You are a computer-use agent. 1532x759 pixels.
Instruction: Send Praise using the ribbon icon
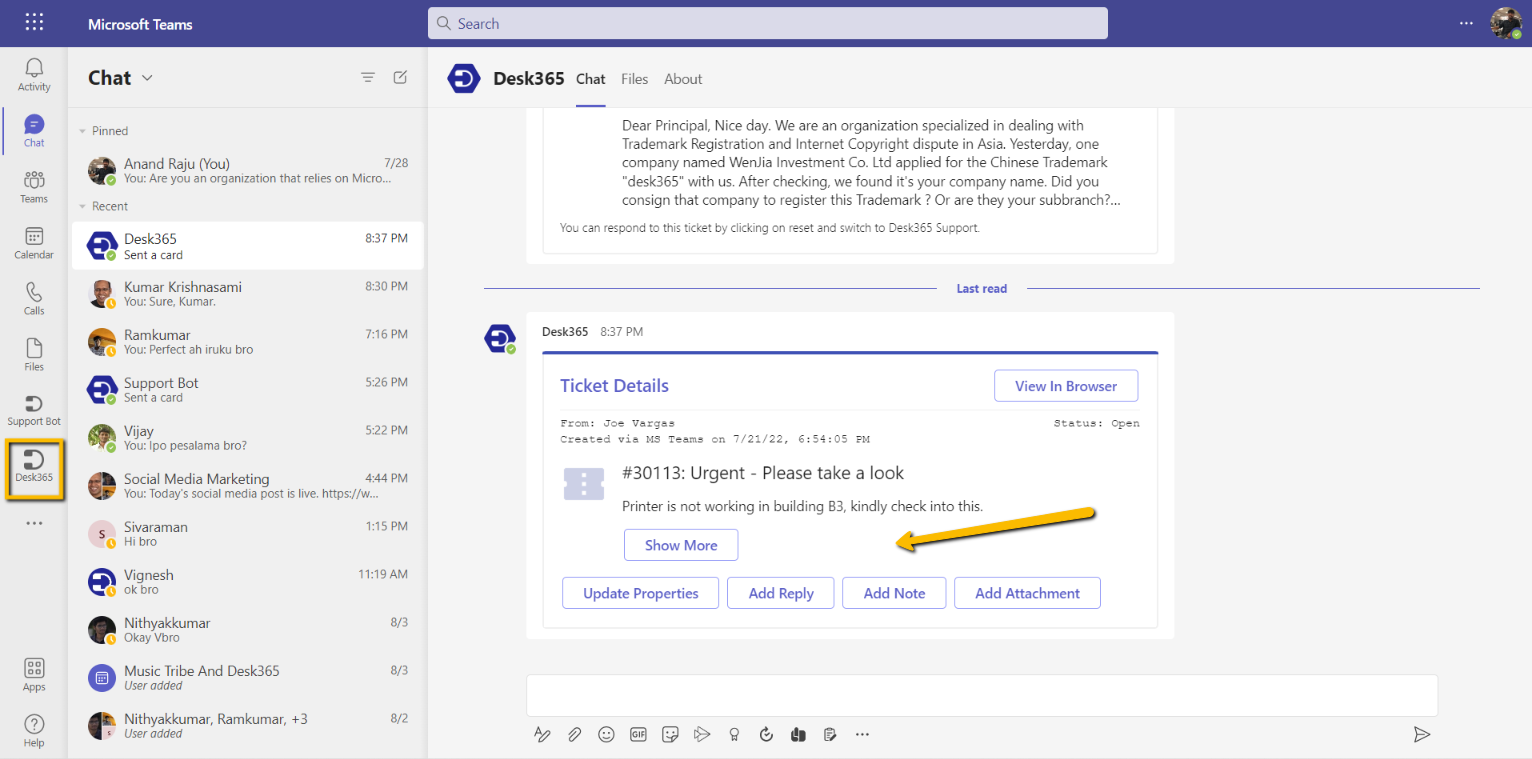734,734
